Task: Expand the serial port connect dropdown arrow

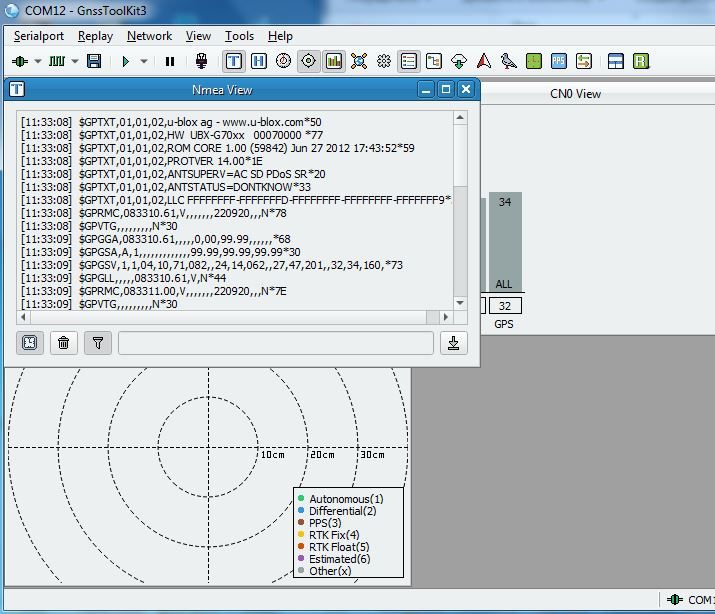Action: tap(38, 61)
